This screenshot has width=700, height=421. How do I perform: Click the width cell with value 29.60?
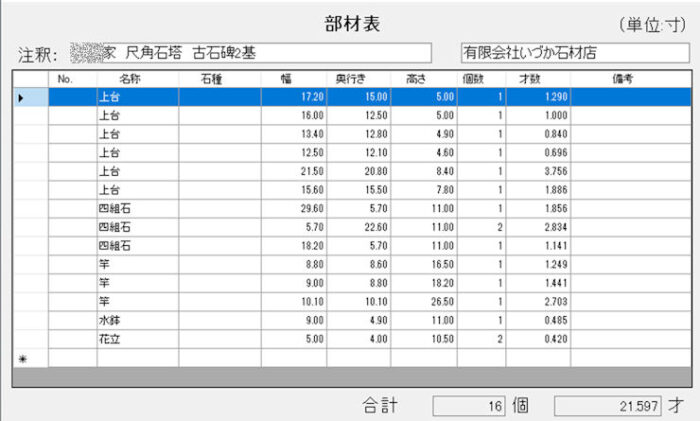(294, 208)
